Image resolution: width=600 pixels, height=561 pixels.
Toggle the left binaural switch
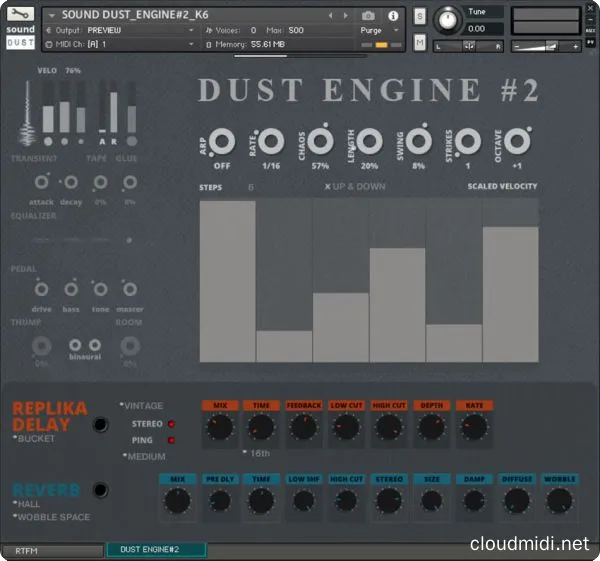coord(75,345)
